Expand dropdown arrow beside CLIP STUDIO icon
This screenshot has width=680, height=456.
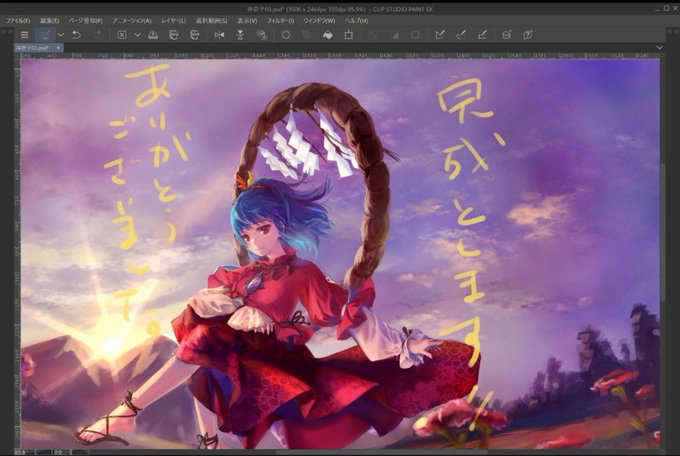pos(61,35)
